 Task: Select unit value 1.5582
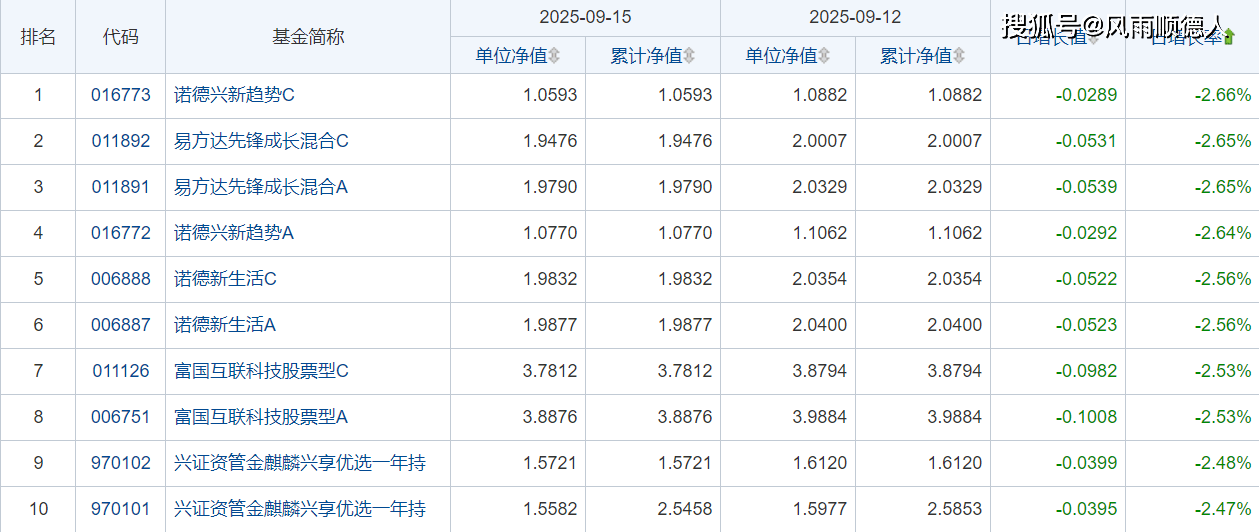coord(550,509)
